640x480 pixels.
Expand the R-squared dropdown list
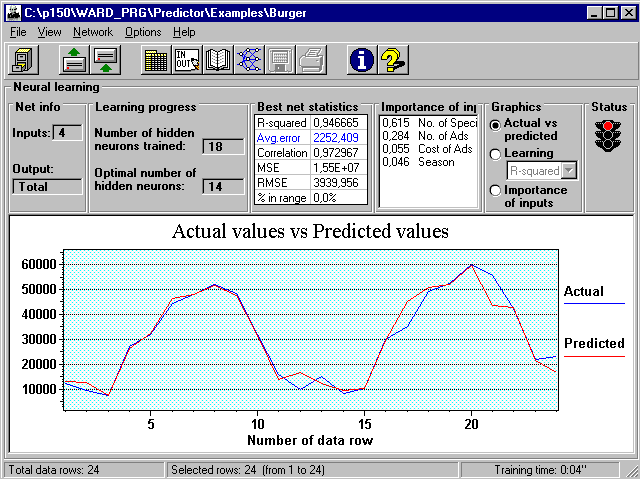[570, 171]
